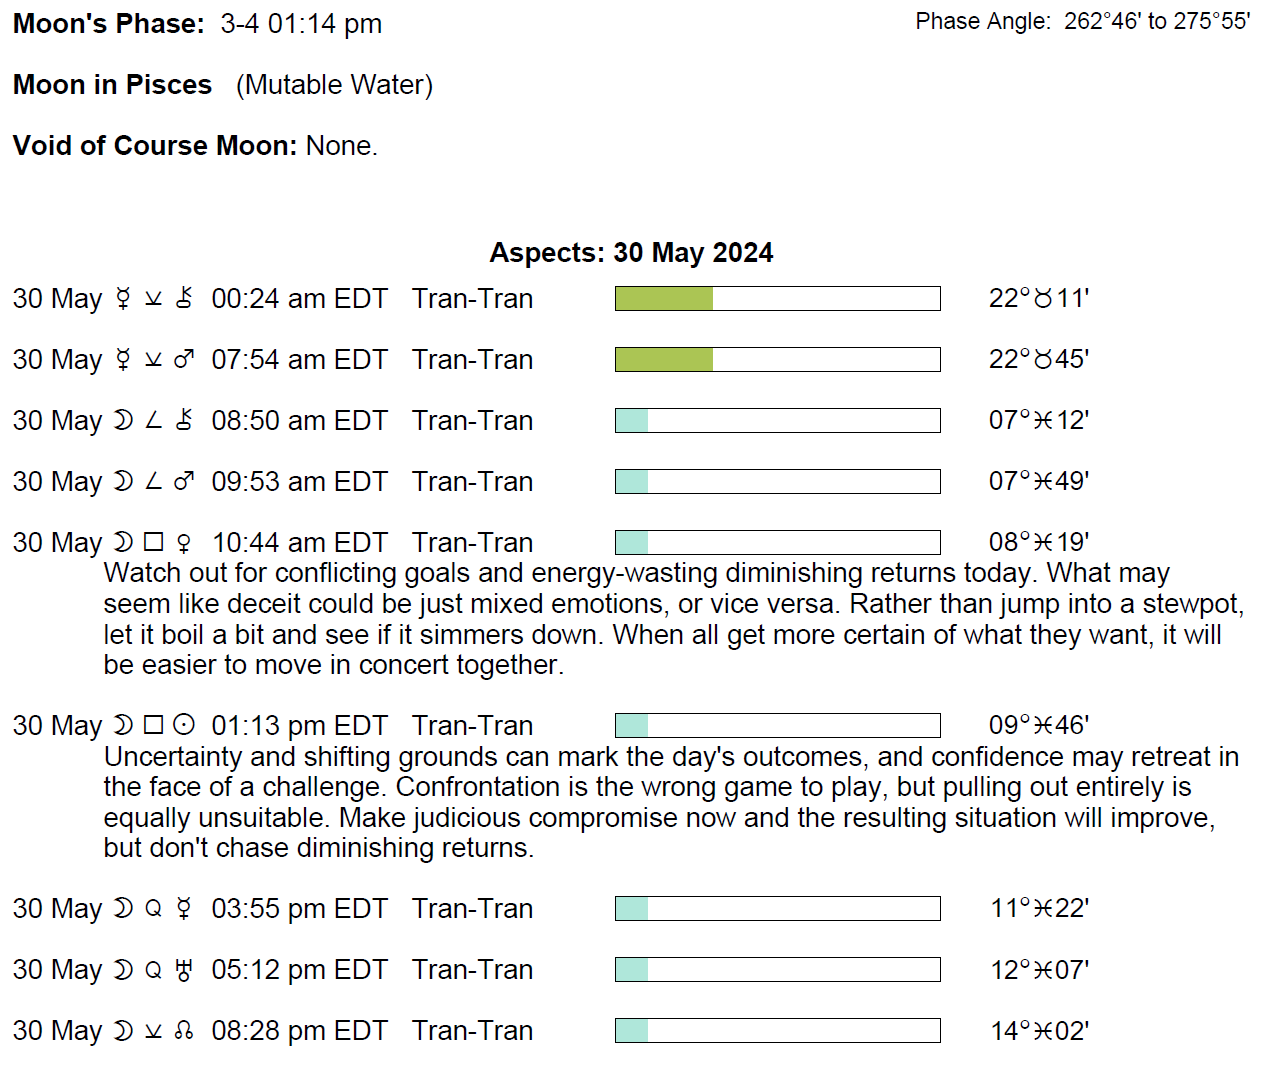Click the "Moon's Phase:" label
The width and height of the screenshot is (1269, 1068).
(108, 24)
